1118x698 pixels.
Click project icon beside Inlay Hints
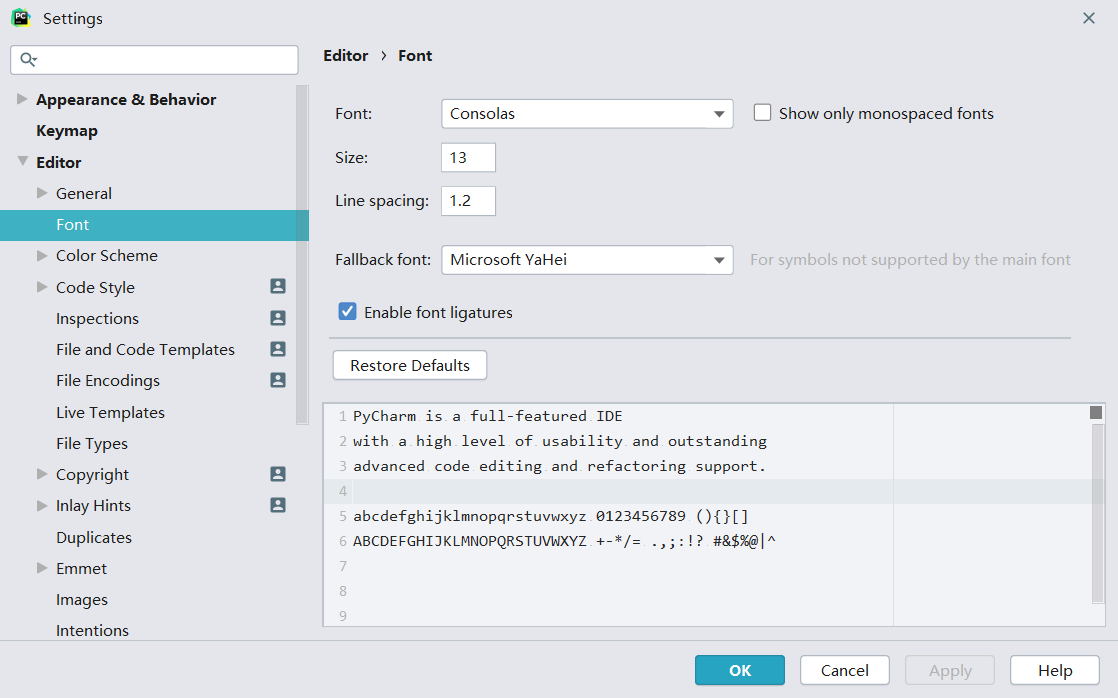(278, 505)
